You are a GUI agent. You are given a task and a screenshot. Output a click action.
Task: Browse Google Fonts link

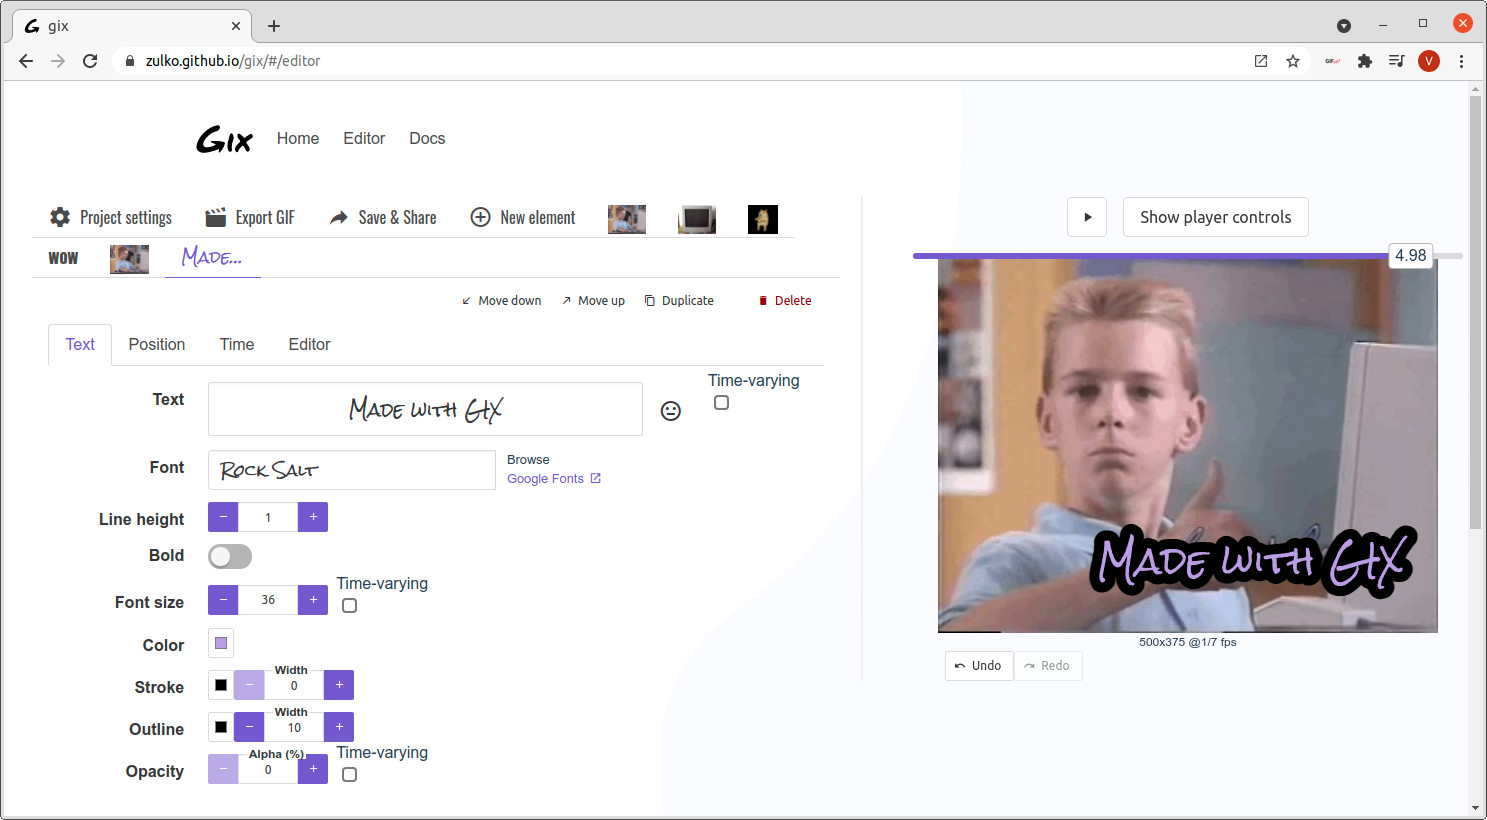click(554, 479)
